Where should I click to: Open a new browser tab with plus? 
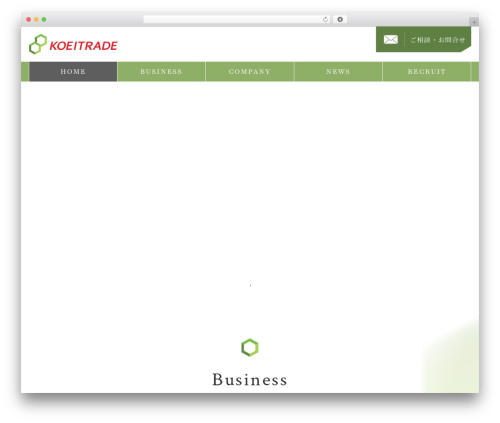point(474,22)
